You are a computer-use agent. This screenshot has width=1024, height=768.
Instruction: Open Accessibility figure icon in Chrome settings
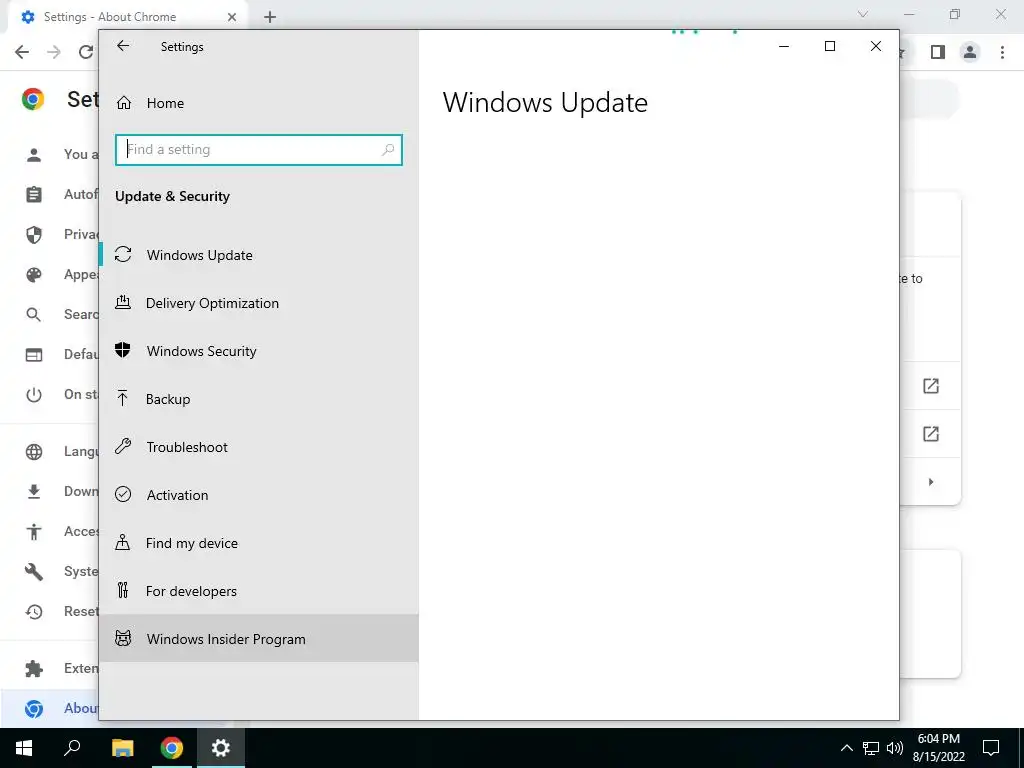coord(34,532)
